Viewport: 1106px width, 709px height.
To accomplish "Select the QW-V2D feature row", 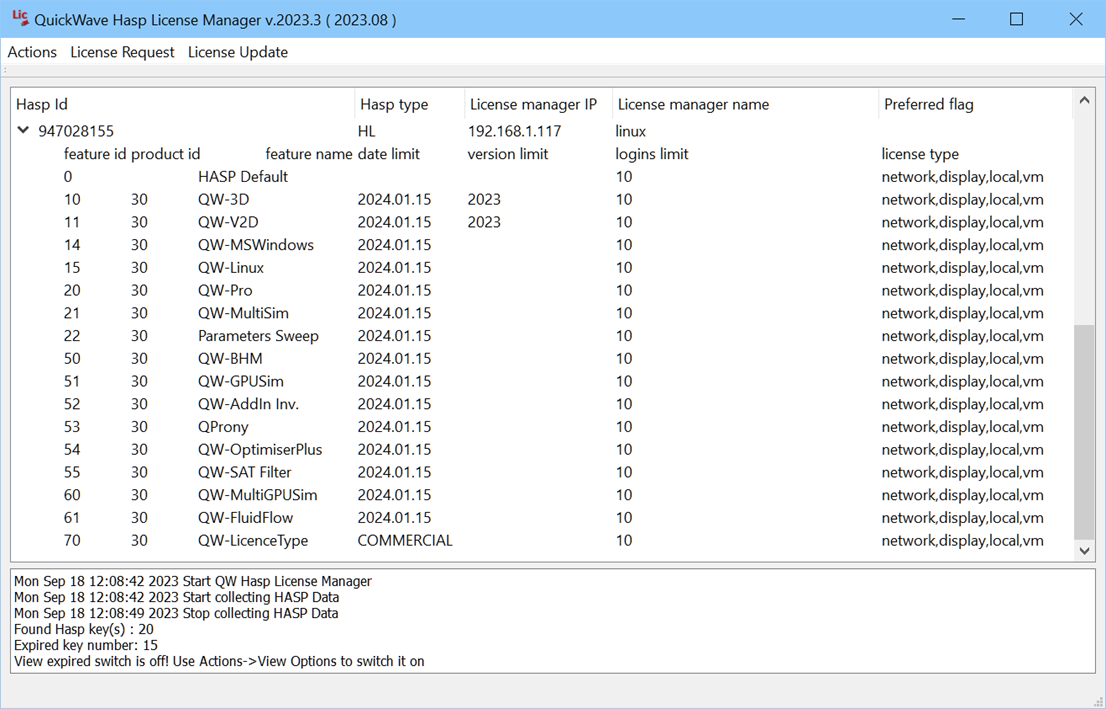I will [542, 222].
